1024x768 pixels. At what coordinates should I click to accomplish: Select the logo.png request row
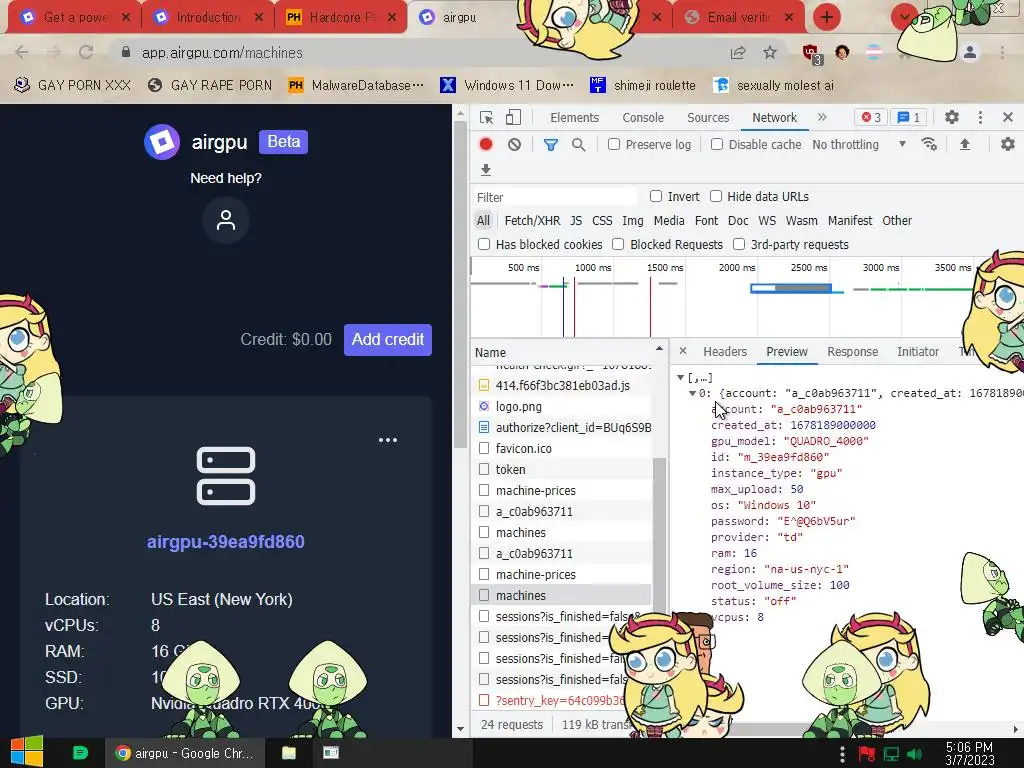(x=561, y=406)
